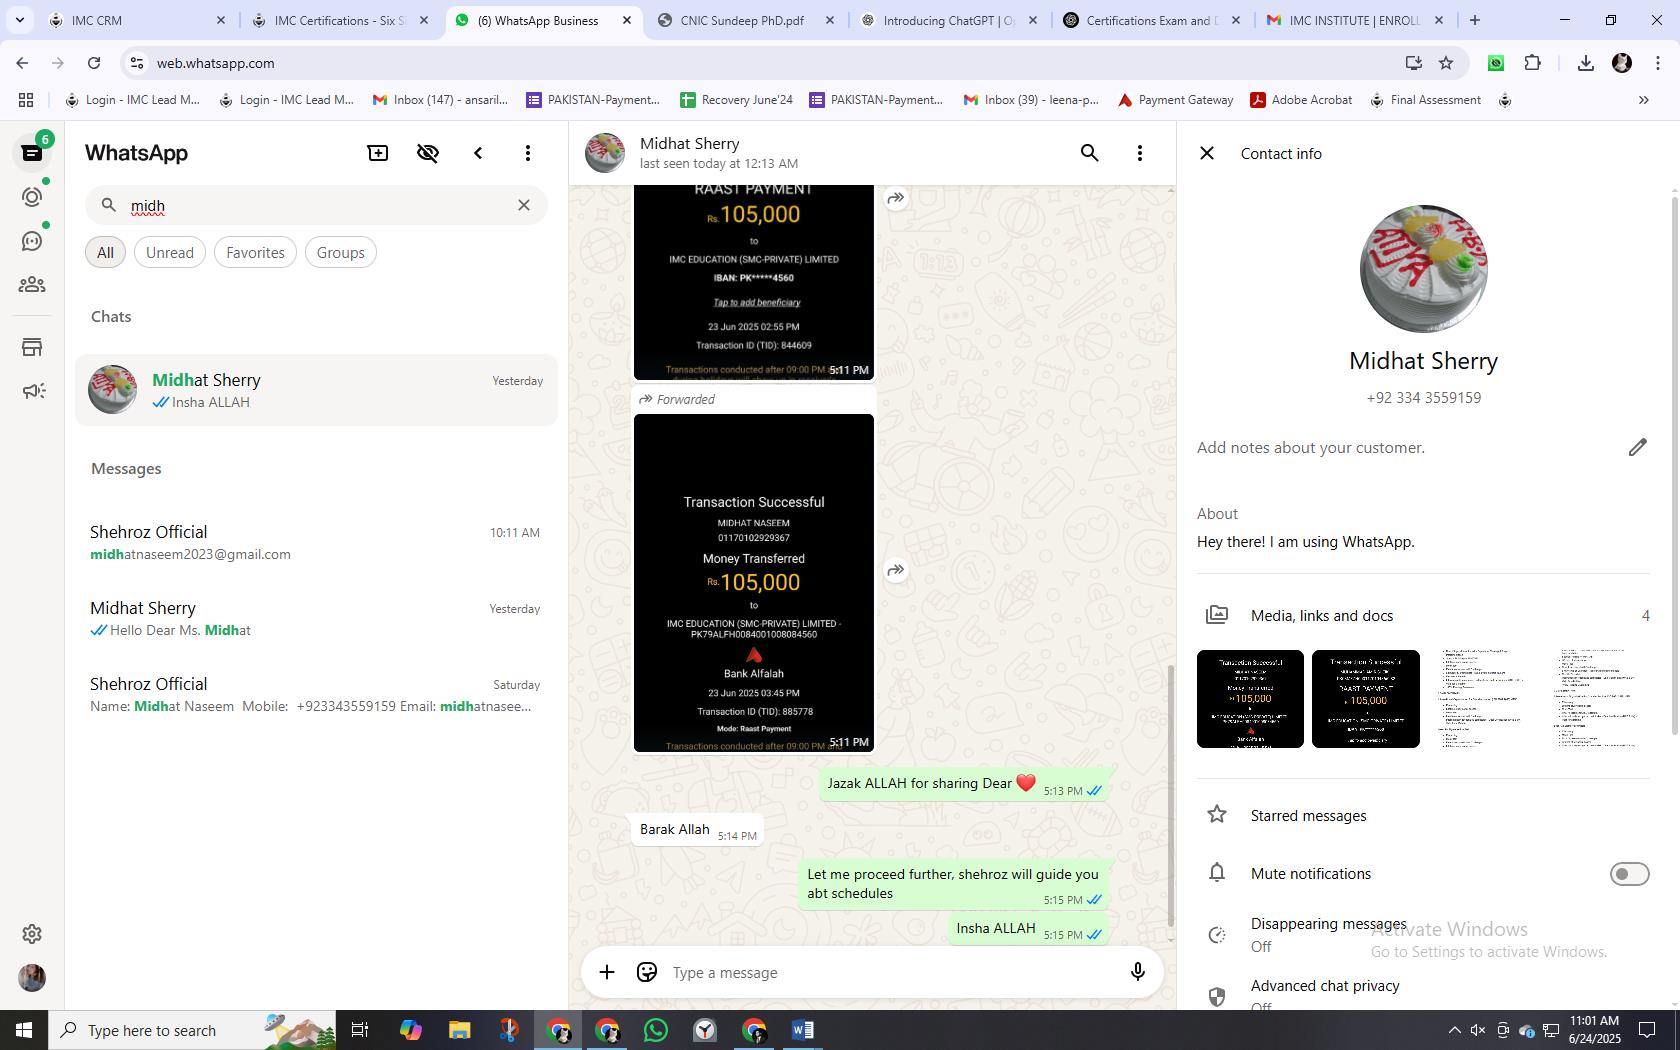Toggle the hide-chats crossed-eye icon
Image resolution: width=1680 pixels, height=1050 pixels.
click(428, 153)
